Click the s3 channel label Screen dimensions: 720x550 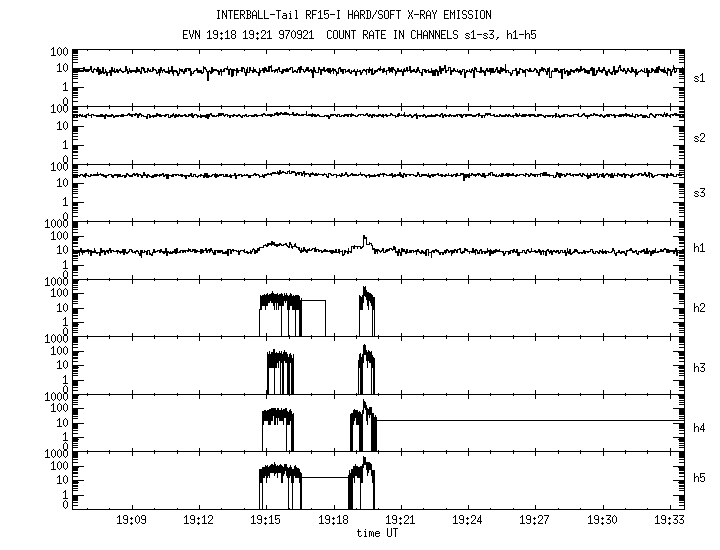tap(701, 192)
